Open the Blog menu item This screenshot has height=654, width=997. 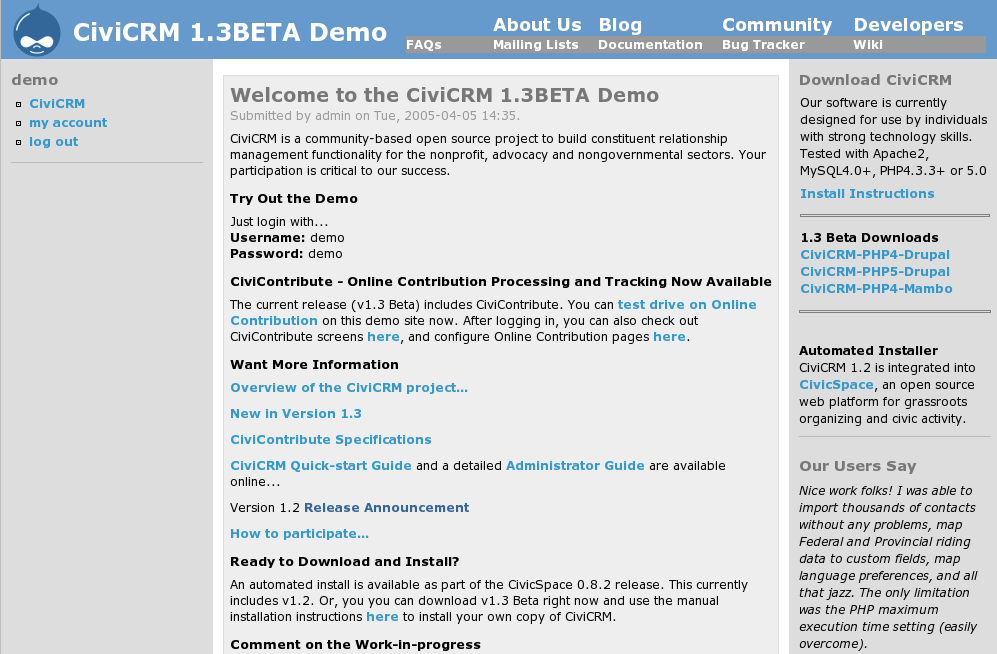click(620, 25)
